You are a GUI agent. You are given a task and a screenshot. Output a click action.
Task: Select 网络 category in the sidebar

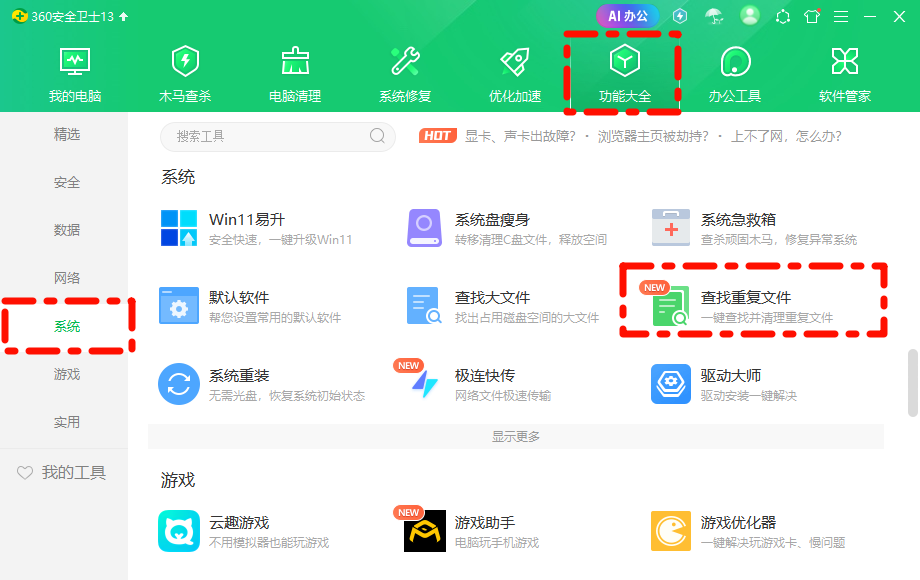[x=67, y=278]
